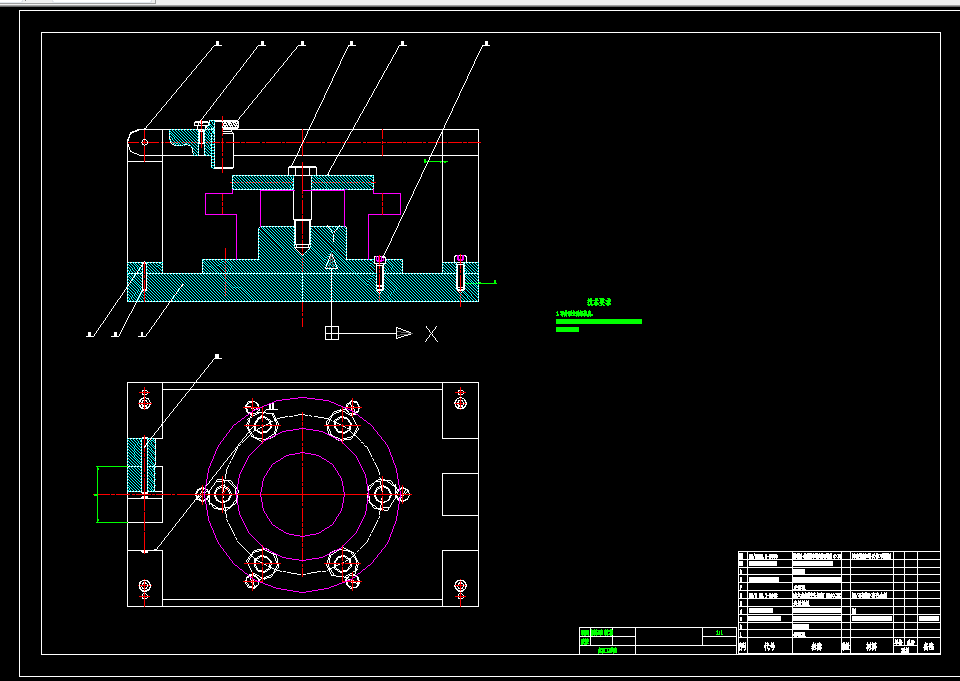
Task: Select the top-left corner screw in plan view
Action: 144,403
